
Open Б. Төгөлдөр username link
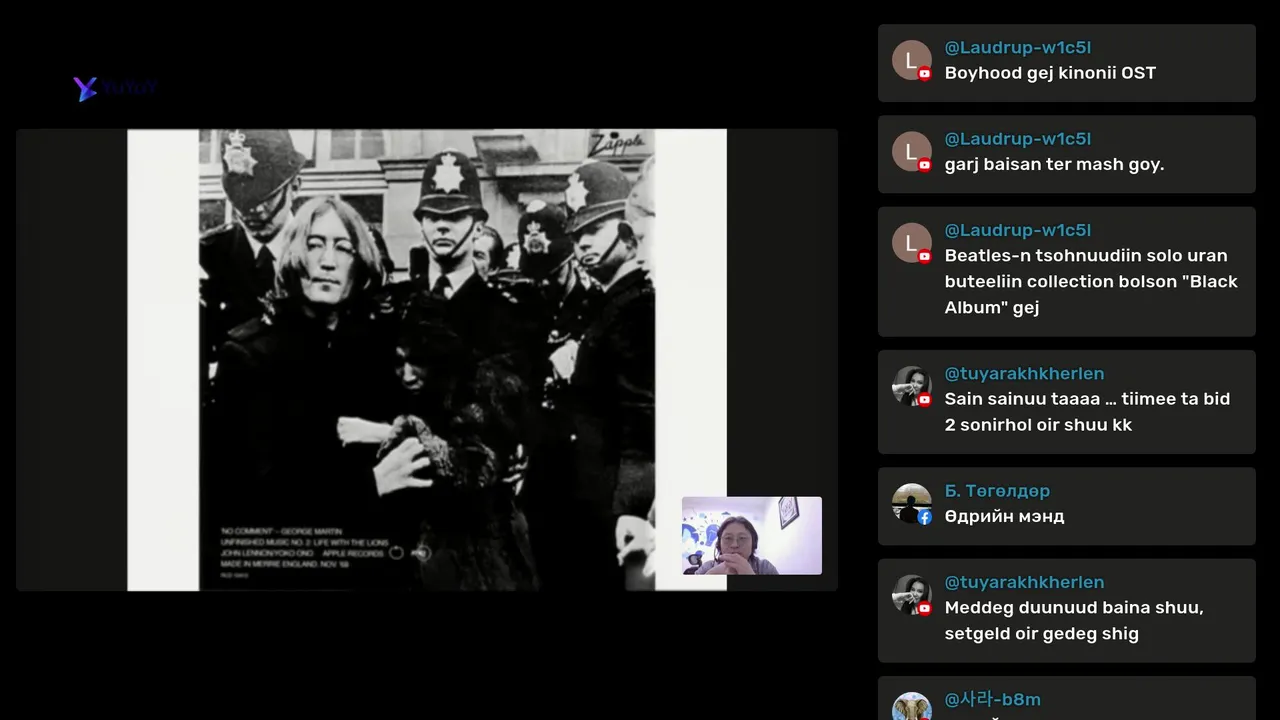click(x=997, y=491)
